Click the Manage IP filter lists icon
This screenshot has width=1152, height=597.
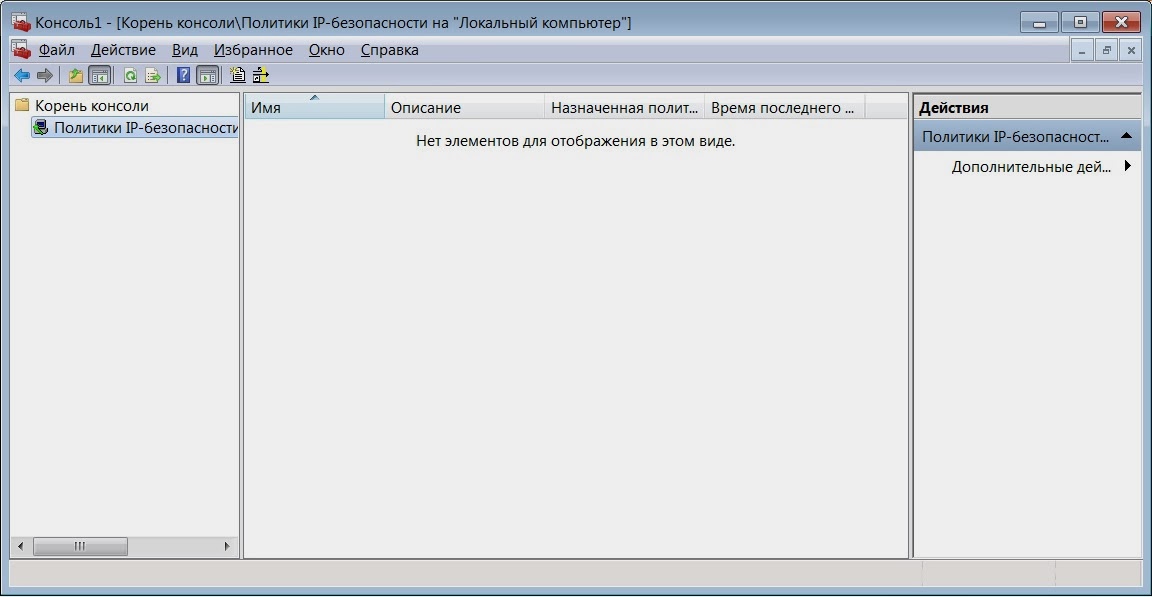tap(261, 75)
